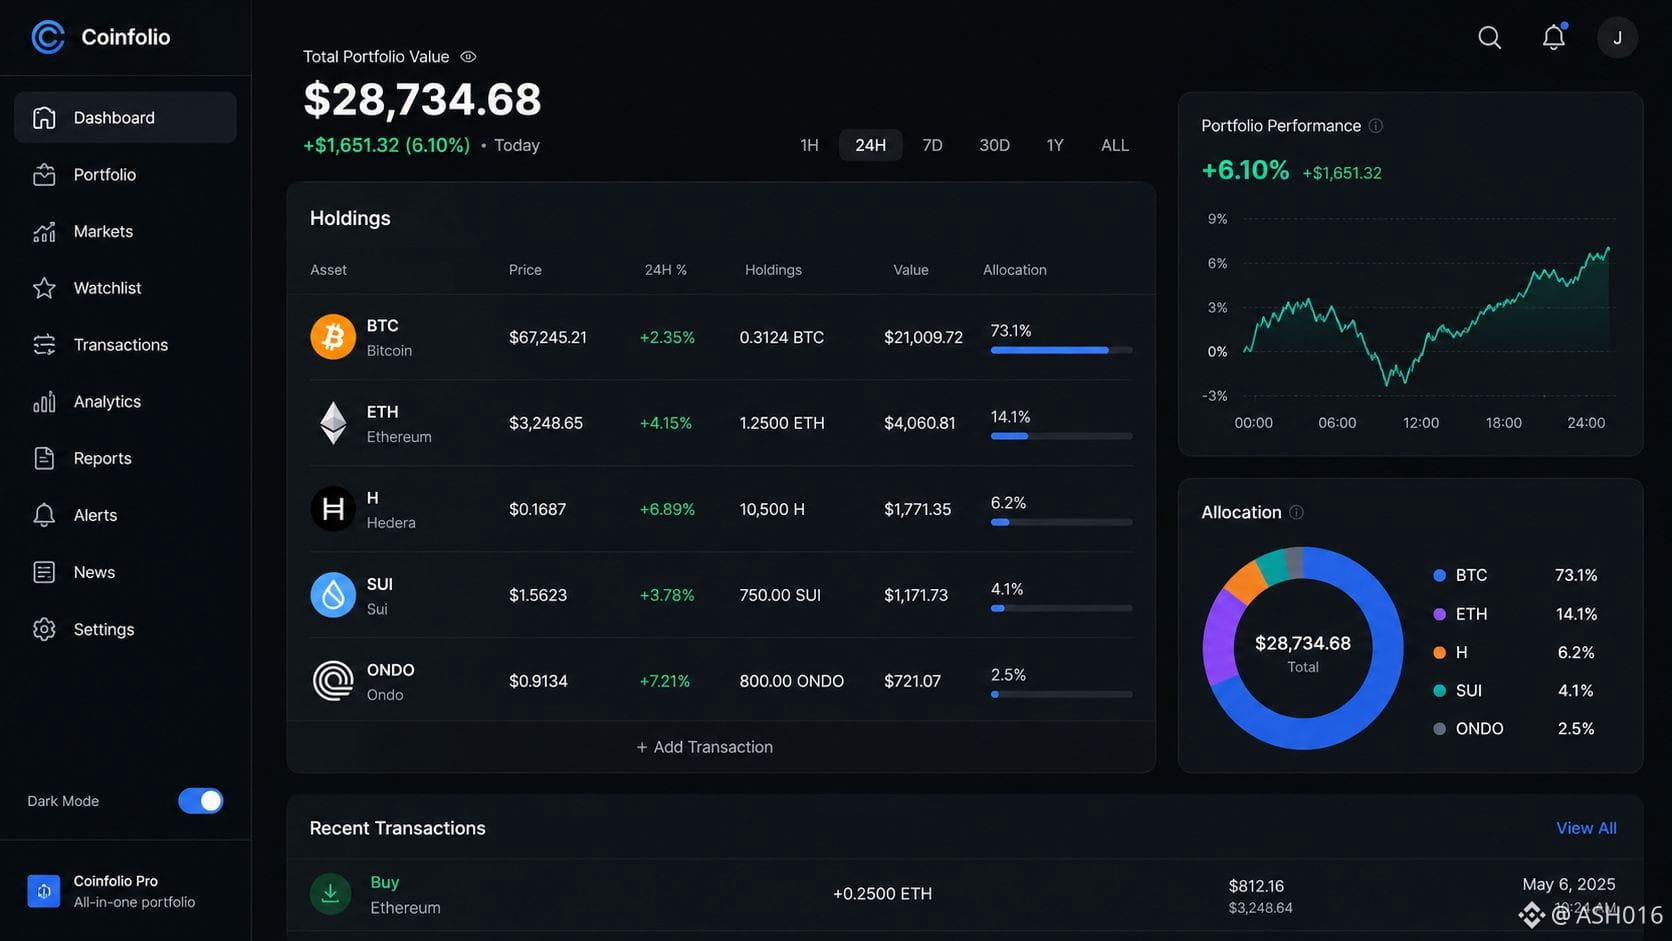Click the Markets chart icon in the sidebar

point(44,231)
